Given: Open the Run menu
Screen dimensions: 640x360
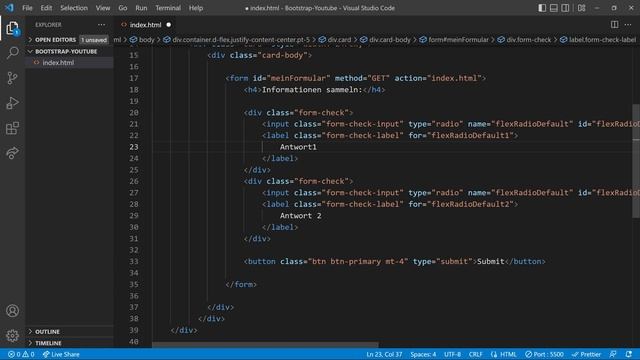Looking at the screenshot, I should 141,8.
